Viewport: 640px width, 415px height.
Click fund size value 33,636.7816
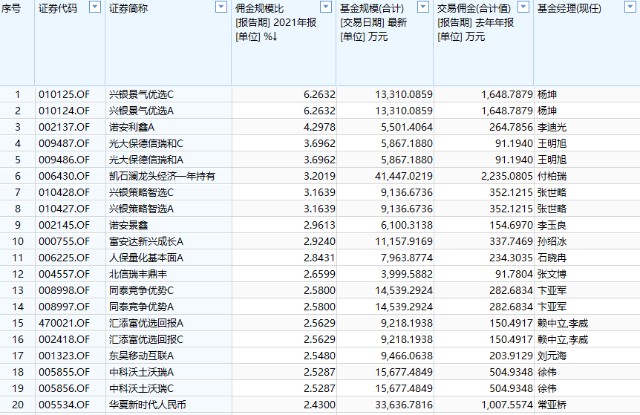[403, 404]
